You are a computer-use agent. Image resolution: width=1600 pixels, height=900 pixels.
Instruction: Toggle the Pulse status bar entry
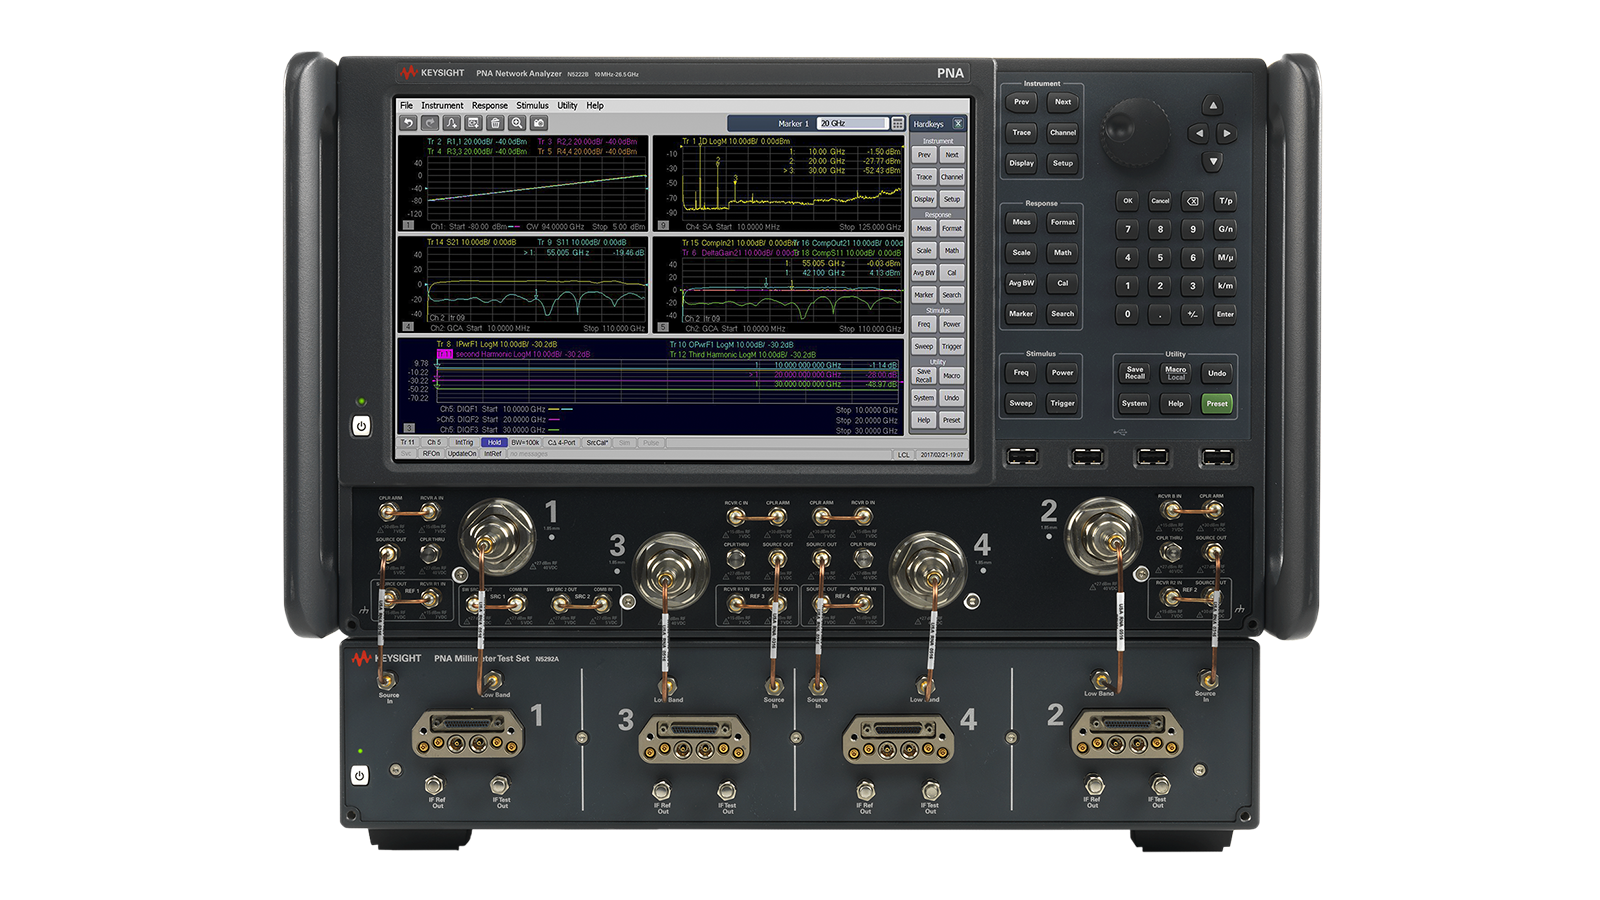pos(651,442)
